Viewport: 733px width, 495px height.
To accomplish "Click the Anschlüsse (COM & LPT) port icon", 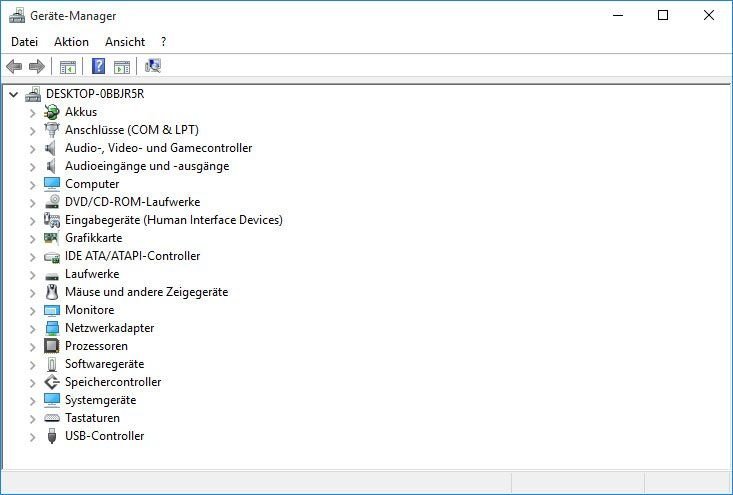I will pyautogui.click(x=51, y=130).
